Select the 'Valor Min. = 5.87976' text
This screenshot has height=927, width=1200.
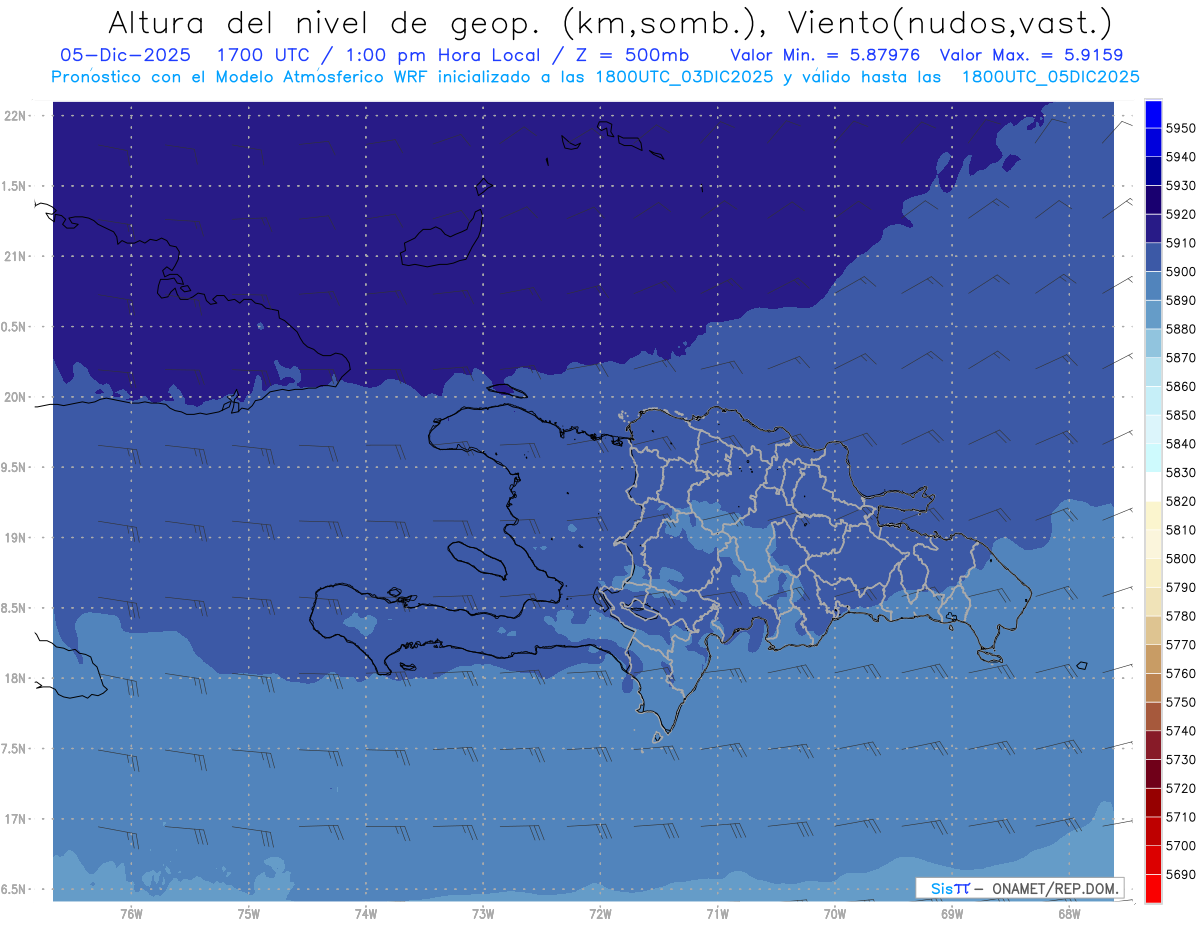click(x=825, y=55)
